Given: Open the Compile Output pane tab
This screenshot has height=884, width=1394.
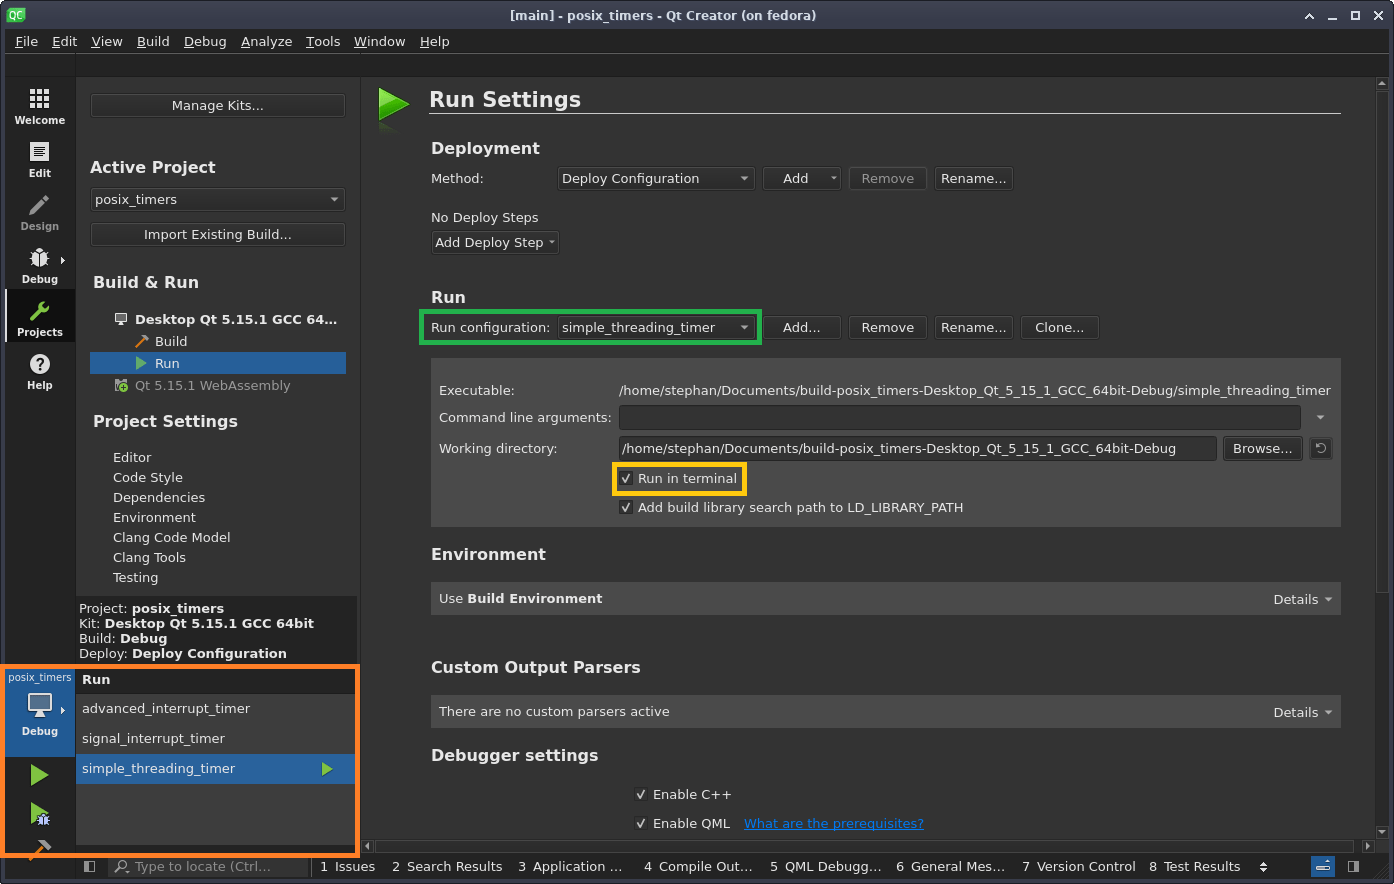Looking at the screenshot, I should tap(698, 867).
